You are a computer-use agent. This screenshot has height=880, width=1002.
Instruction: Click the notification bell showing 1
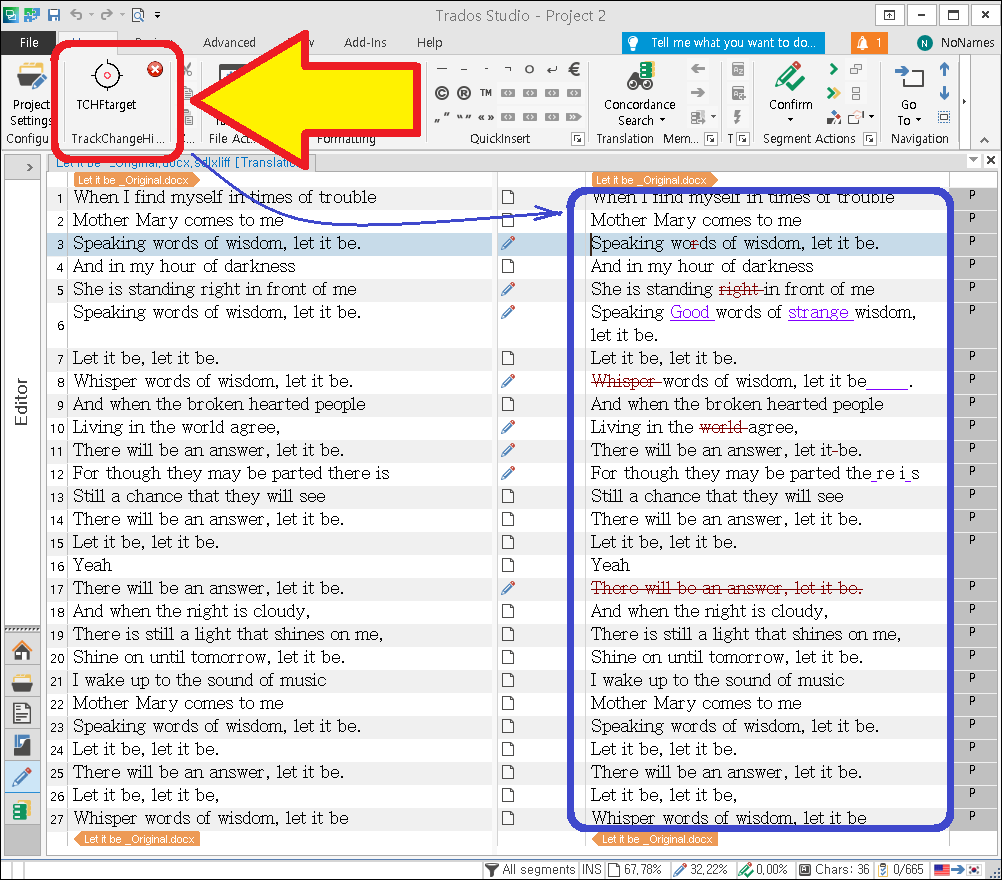(869, 43)
